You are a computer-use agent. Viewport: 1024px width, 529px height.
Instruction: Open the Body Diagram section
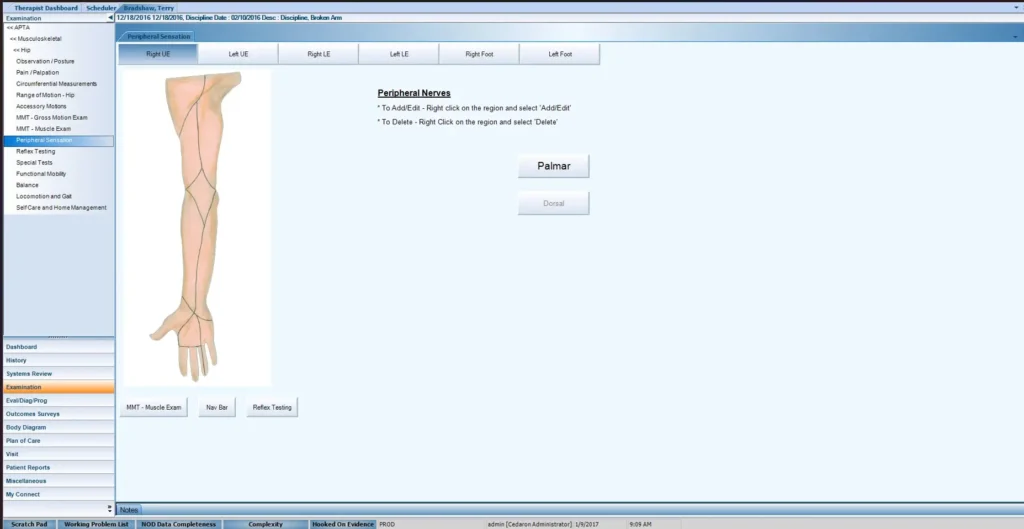click(x=59, y=427)
